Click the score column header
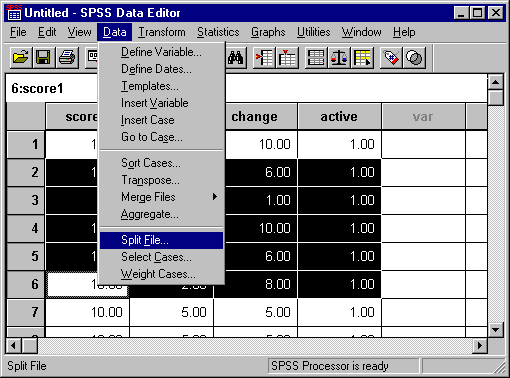 click(x=72, y=117)
